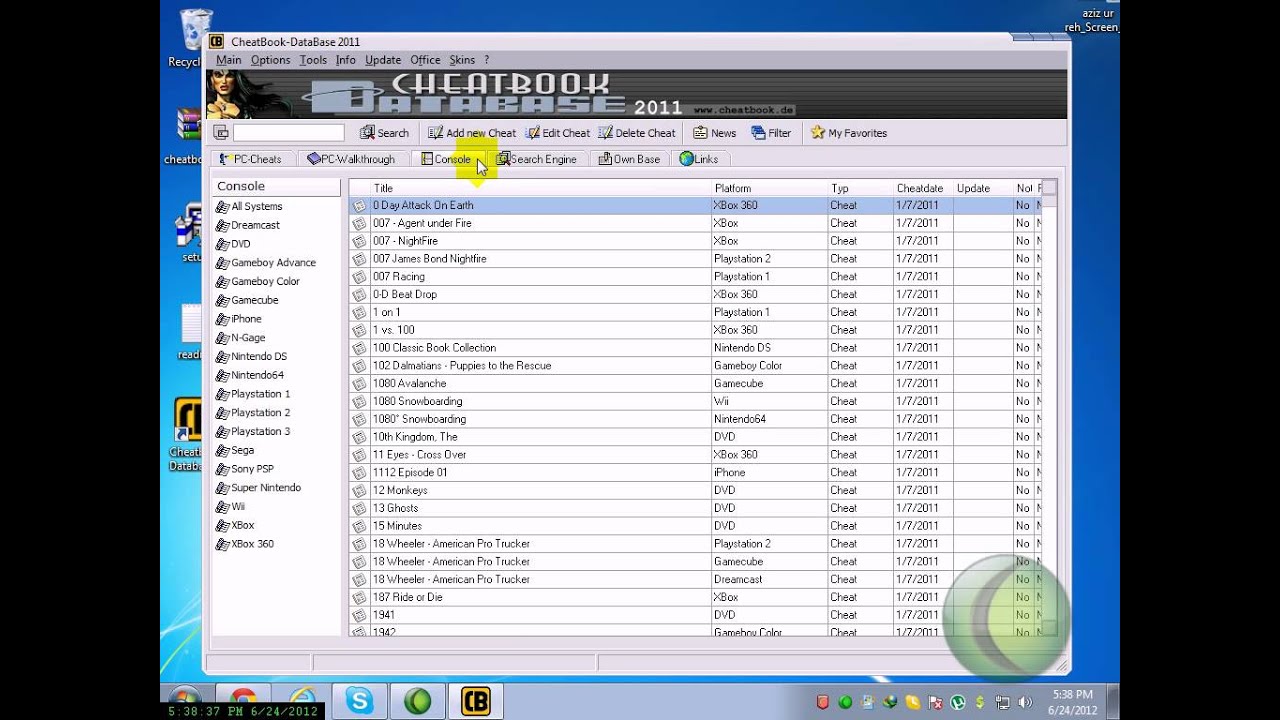The height and width of the screenshot is (720, 1280).
Task: Focus the search text field
Action: tap(289, 133)
